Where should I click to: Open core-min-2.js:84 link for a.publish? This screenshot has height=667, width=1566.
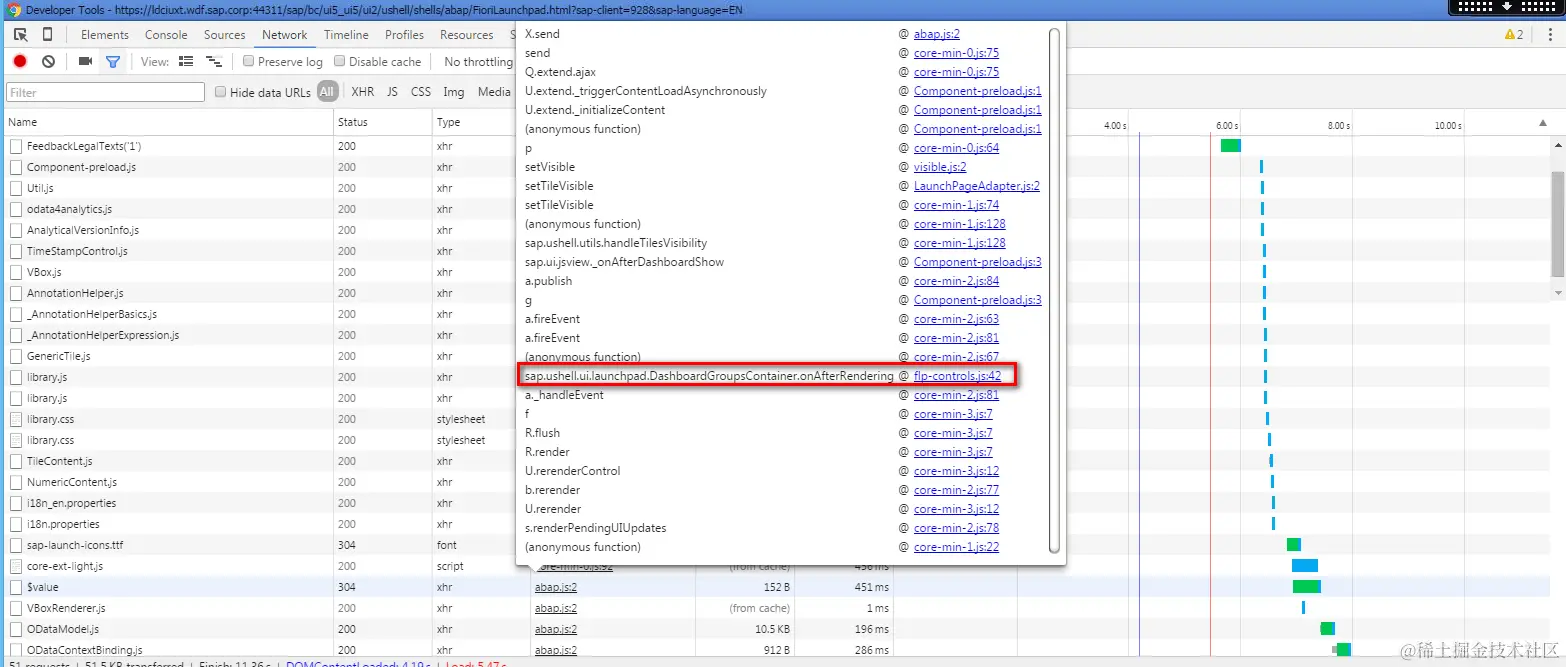point(956,281)
